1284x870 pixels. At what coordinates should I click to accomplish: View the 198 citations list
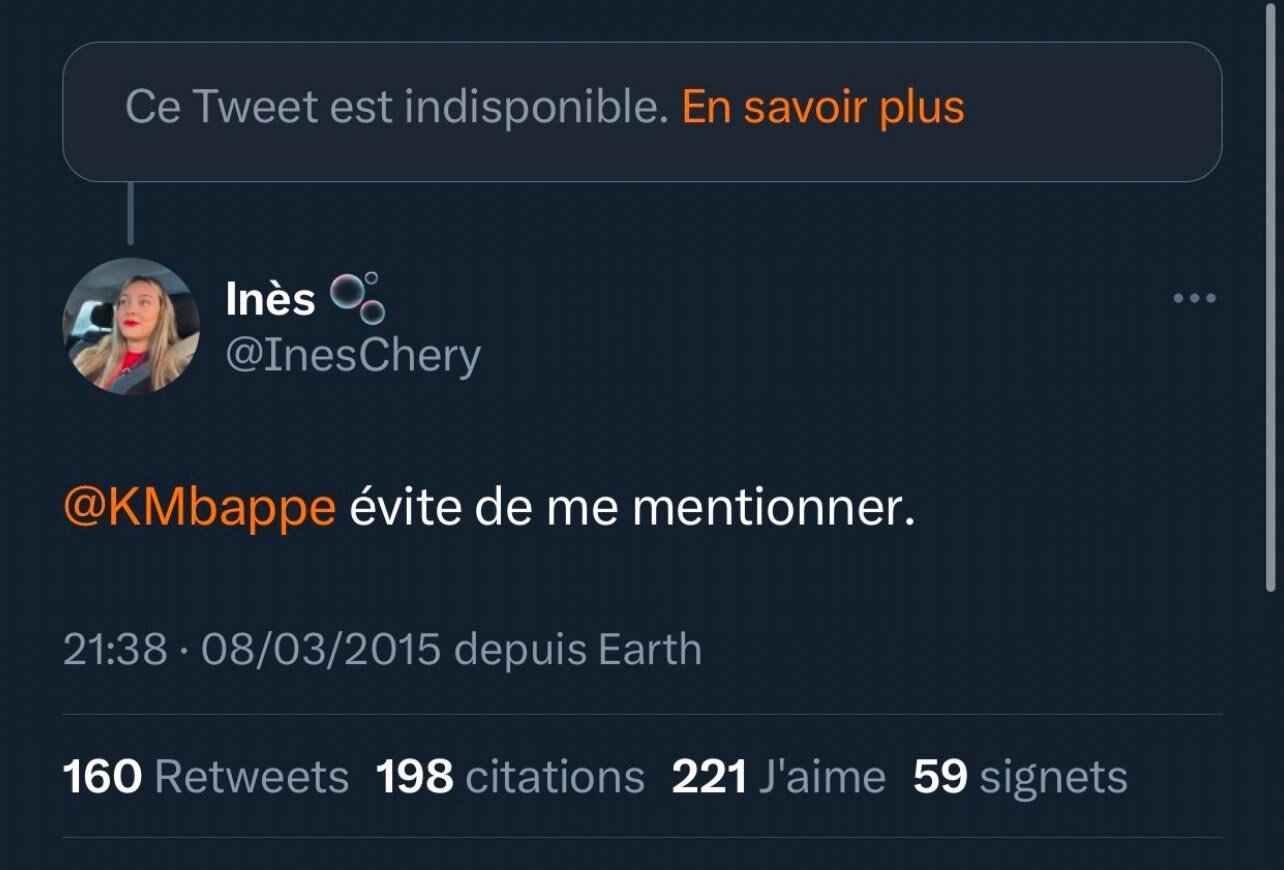[x=510, y=777]
